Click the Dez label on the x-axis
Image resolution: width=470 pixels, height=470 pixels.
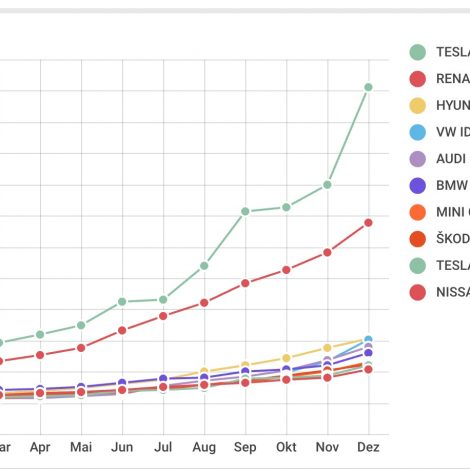(368, 447)
